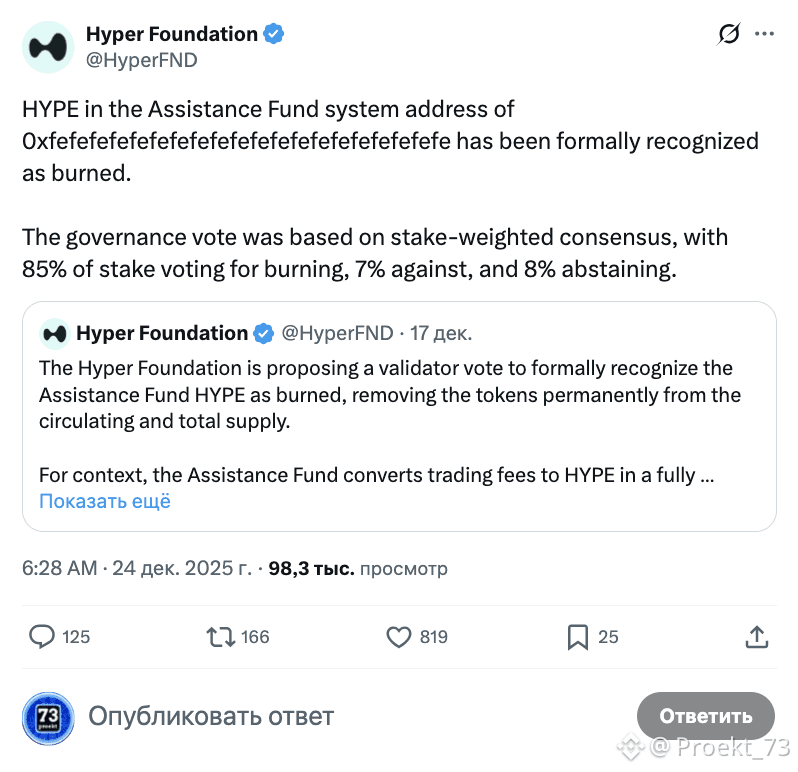Repost this post using the retweet icon
Viewport: 798px width, 772px height.
[220, 636]
